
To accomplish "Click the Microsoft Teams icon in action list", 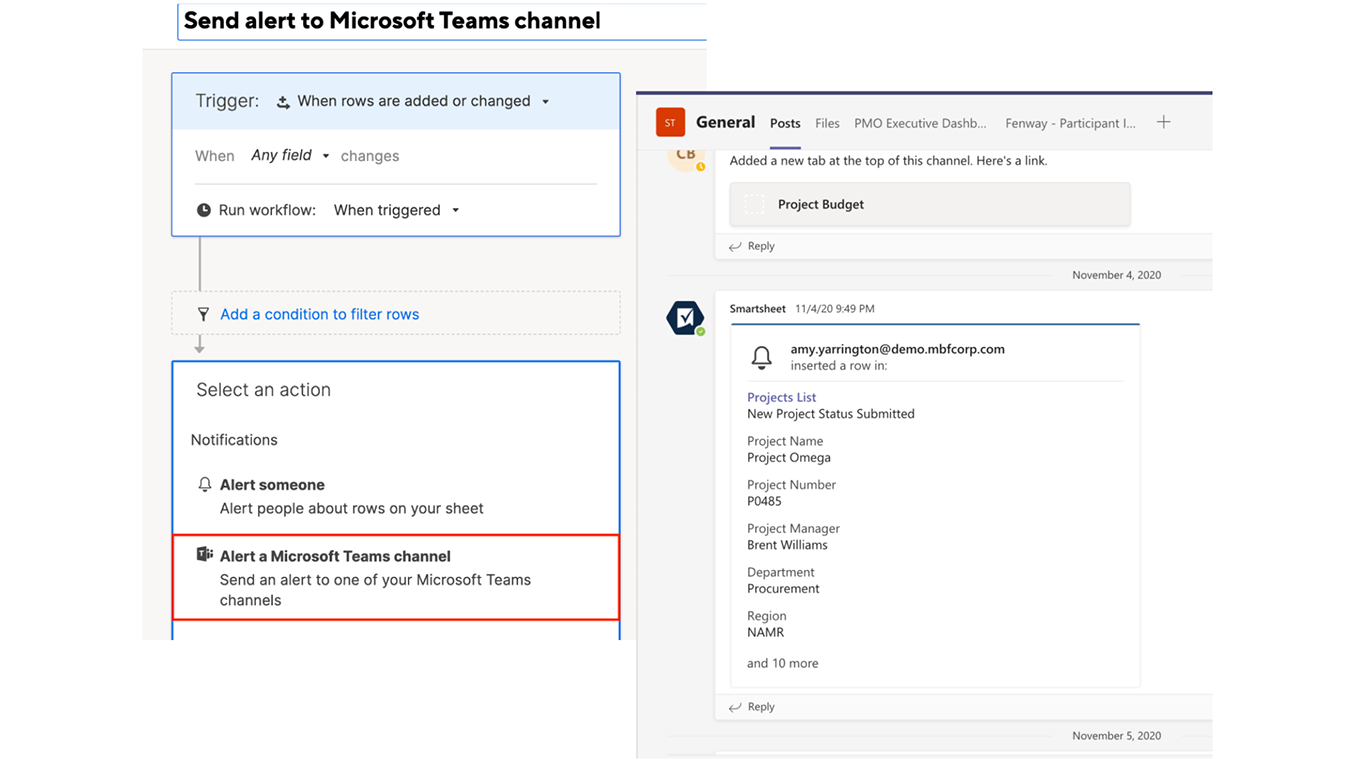I will (205, 555).
